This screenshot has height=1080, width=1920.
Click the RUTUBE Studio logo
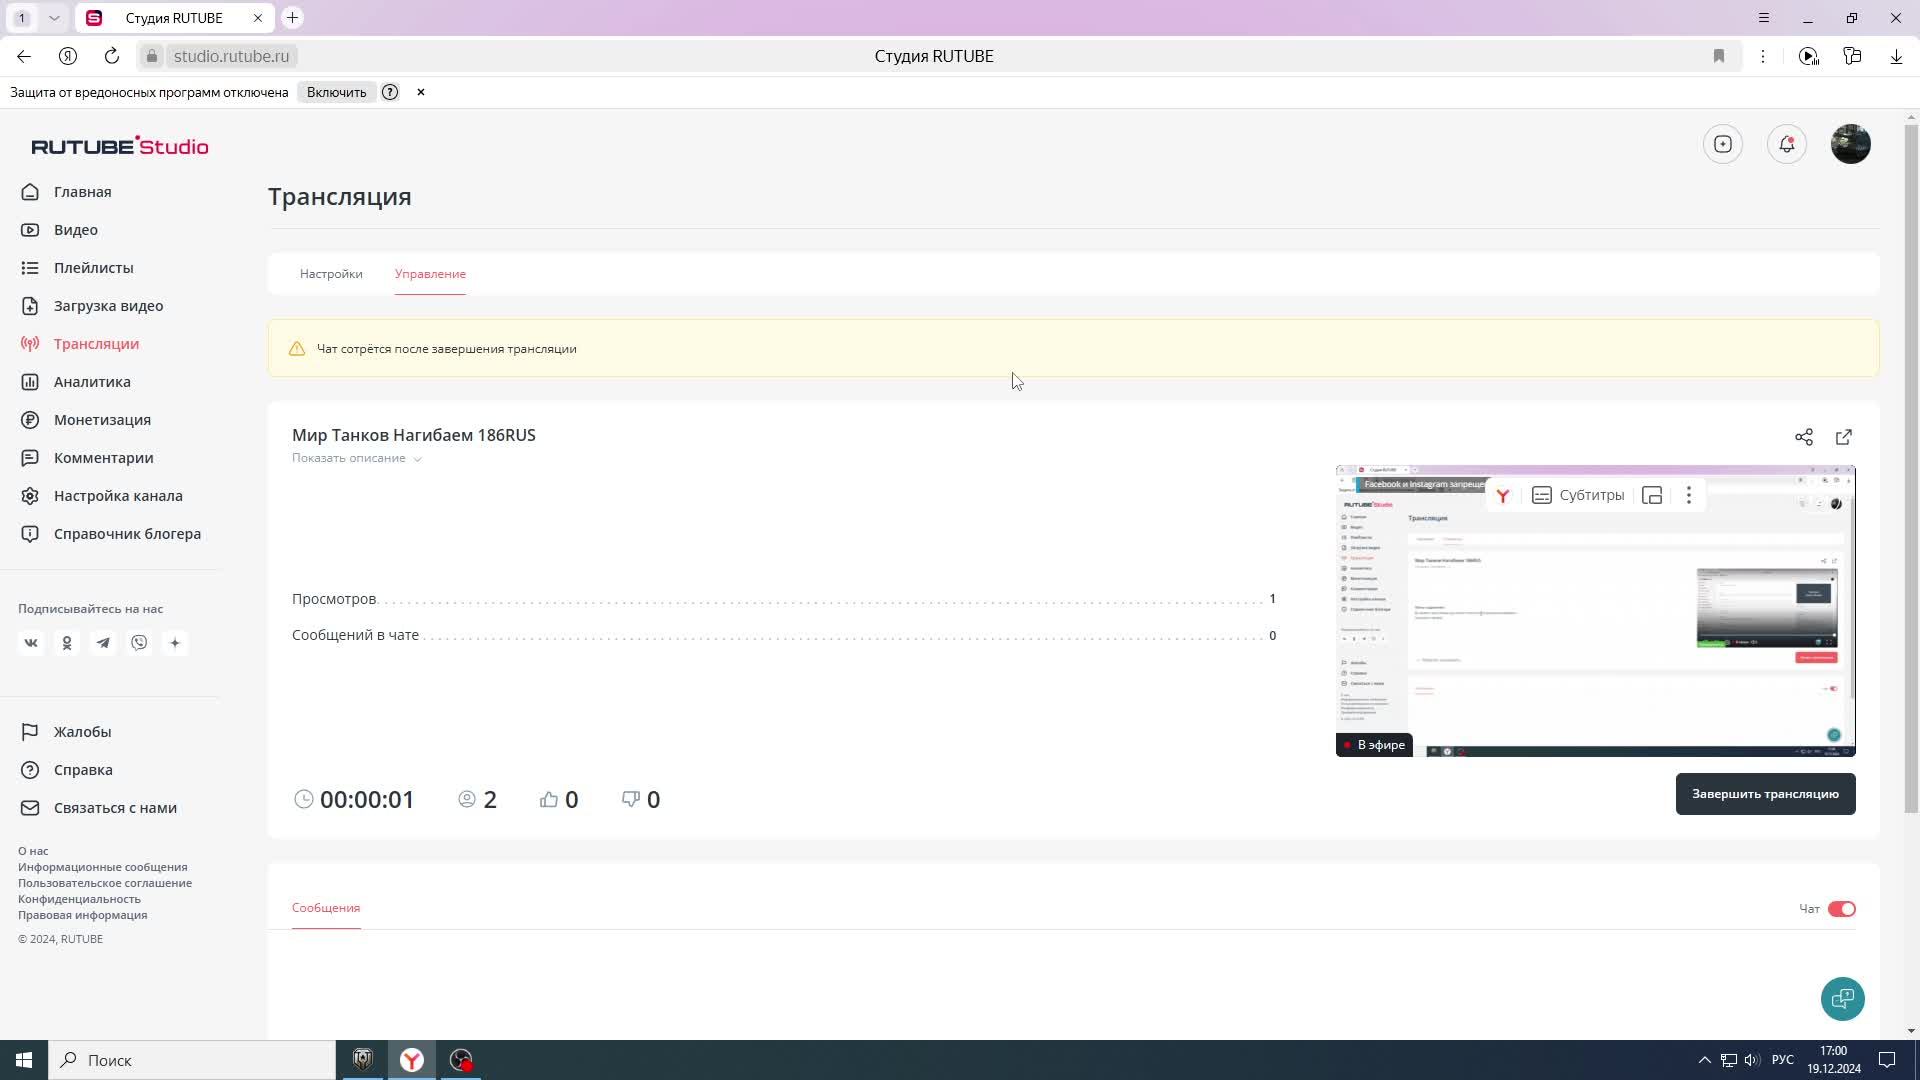120,146
